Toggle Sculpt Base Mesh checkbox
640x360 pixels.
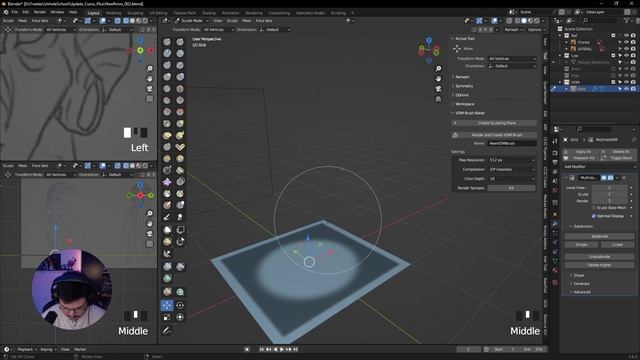coord(594,208)
